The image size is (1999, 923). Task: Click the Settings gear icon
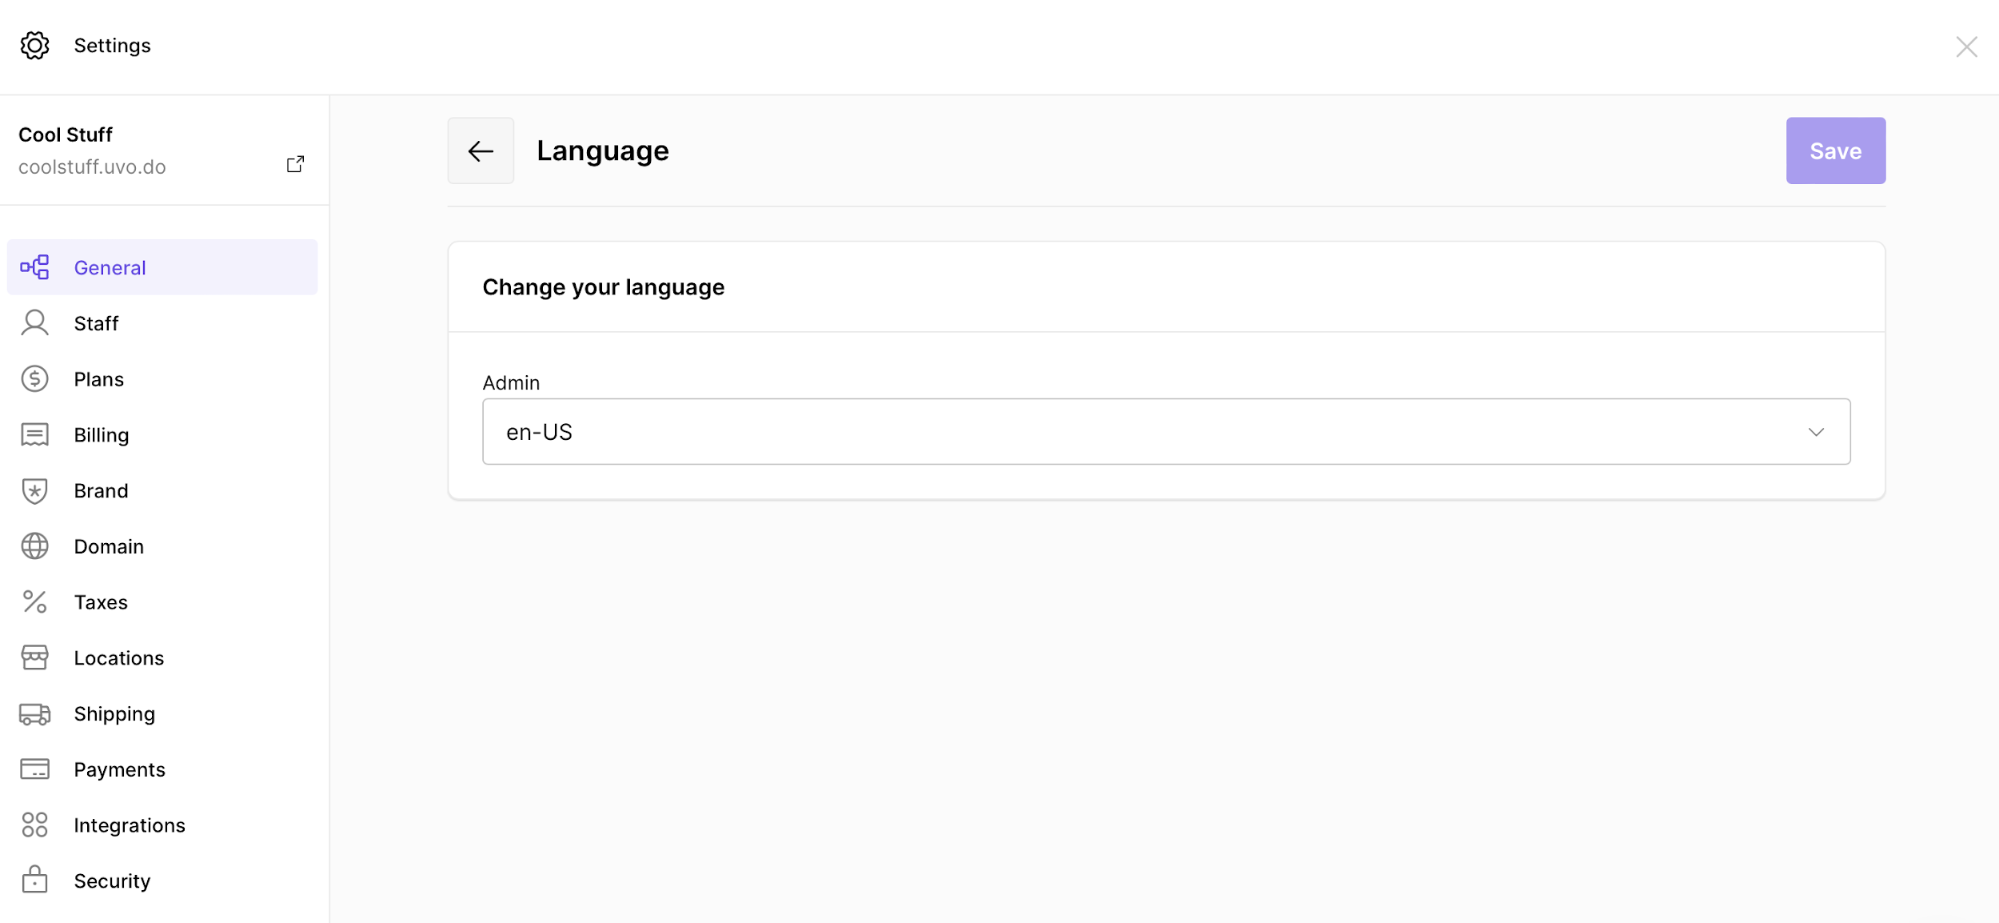tap(35, 45)
